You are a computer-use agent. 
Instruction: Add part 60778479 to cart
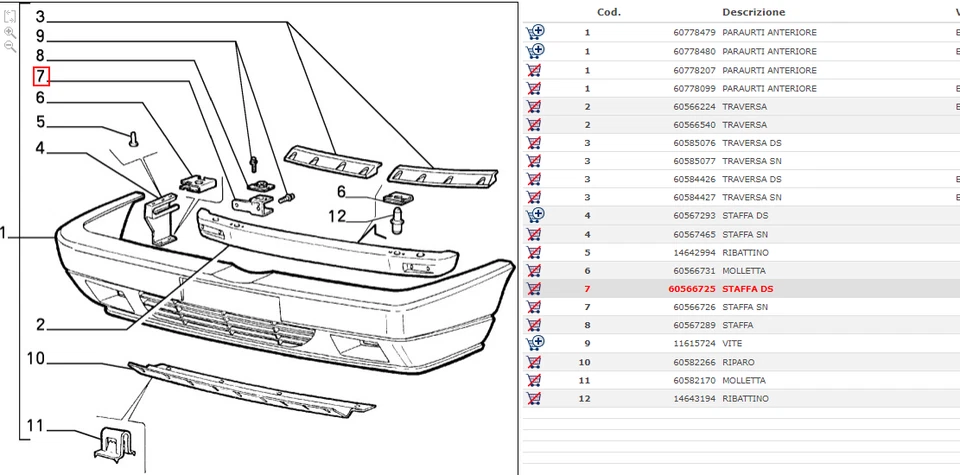pyautogui.click(x=535, y=32)
